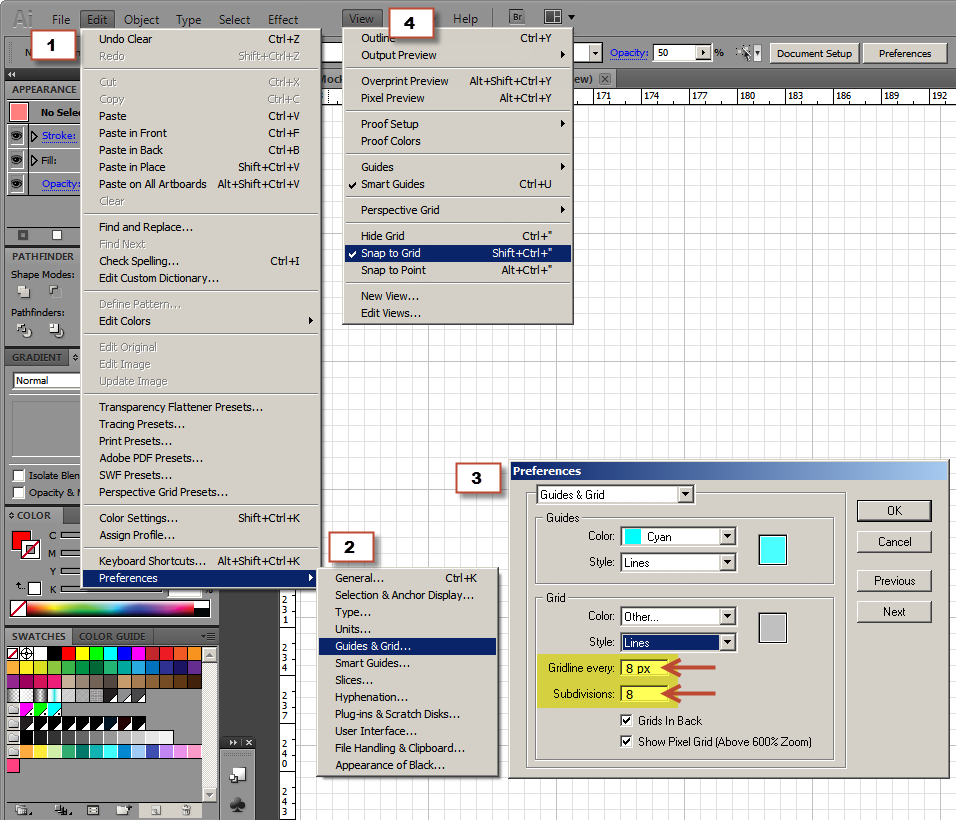Hide the Fill attribute via its eye icon
The image size is (956, 820).
[x=17, y=160]
